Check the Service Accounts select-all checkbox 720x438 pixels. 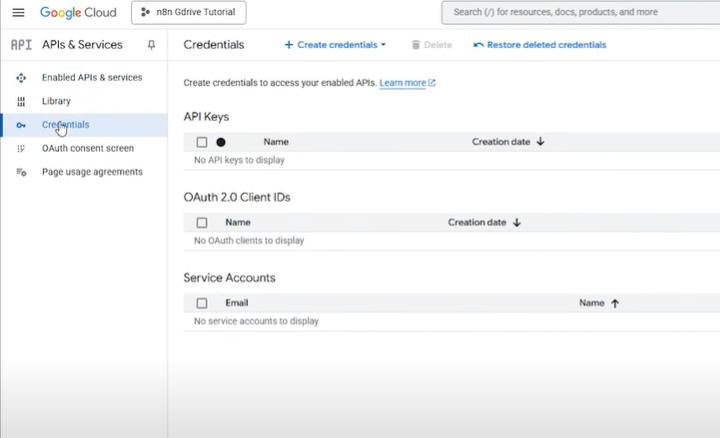(202, 303)
